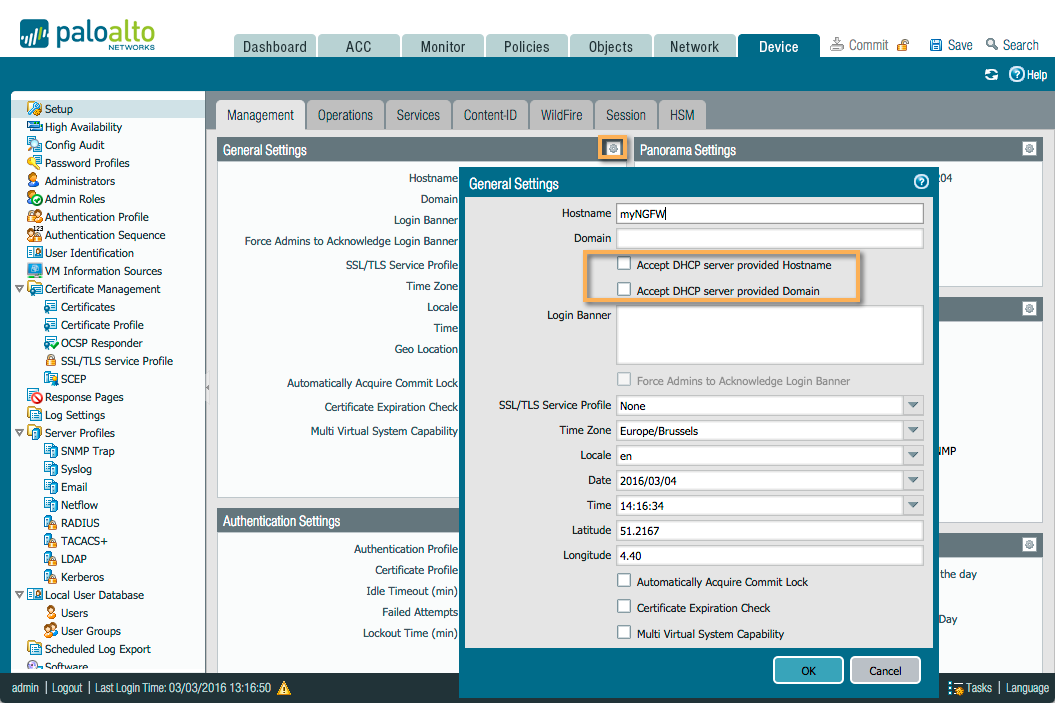Viewport: 1055px width, 705px height.
Task: Click the help icon in General Settings dialog
Action: (x=921, y=182)
